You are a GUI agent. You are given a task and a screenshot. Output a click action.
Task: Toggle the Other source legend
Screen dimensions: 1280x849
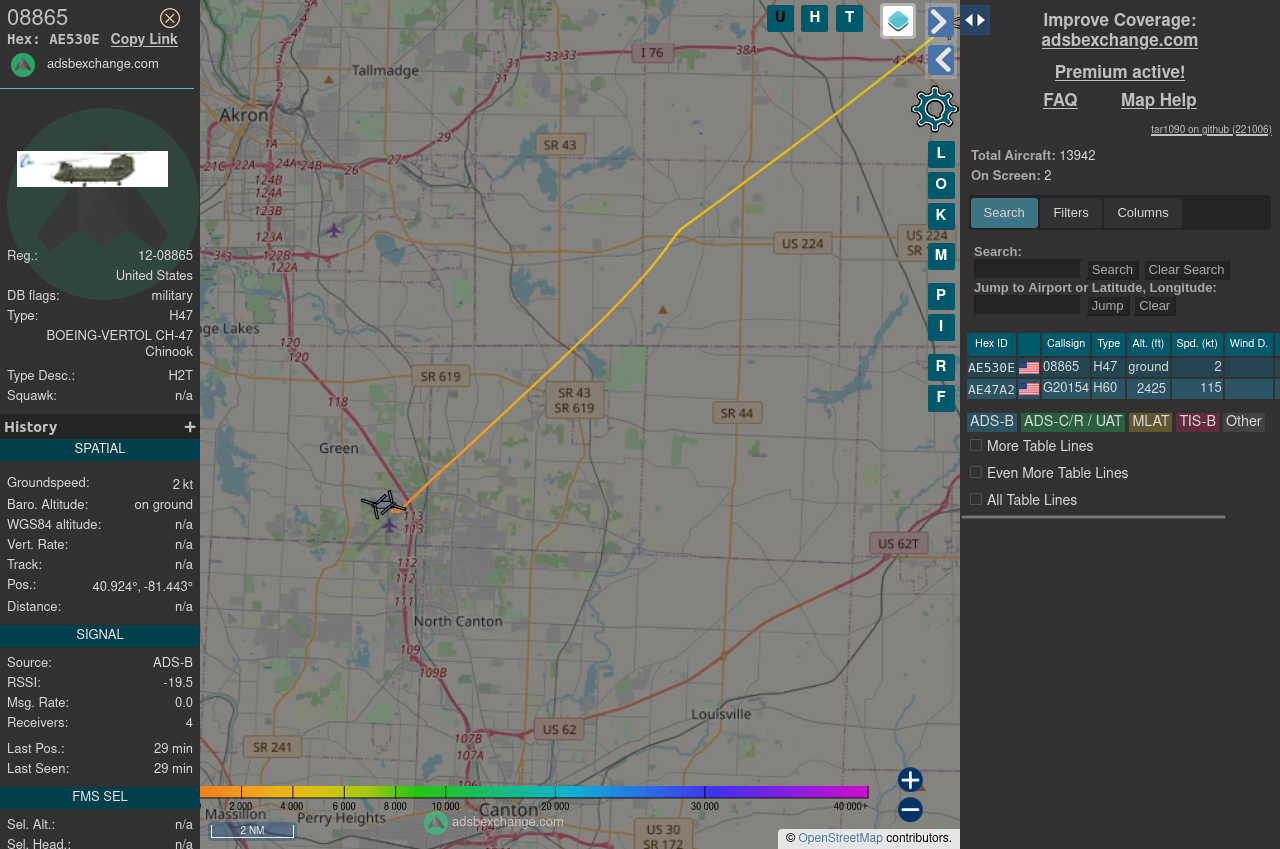tap(1244, 422)
